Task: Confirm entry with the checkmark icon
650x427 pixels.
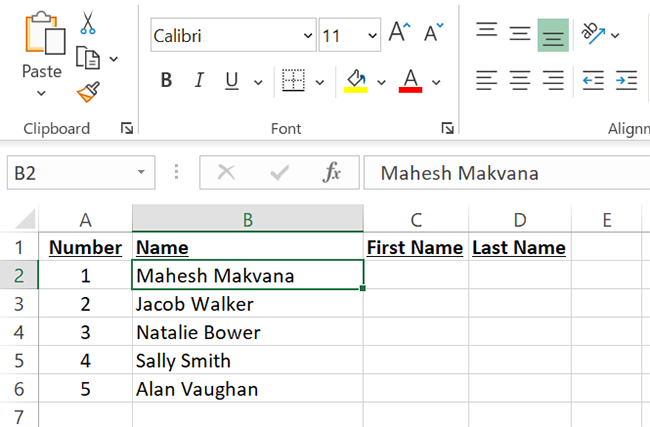Action: tap(279, 172)
